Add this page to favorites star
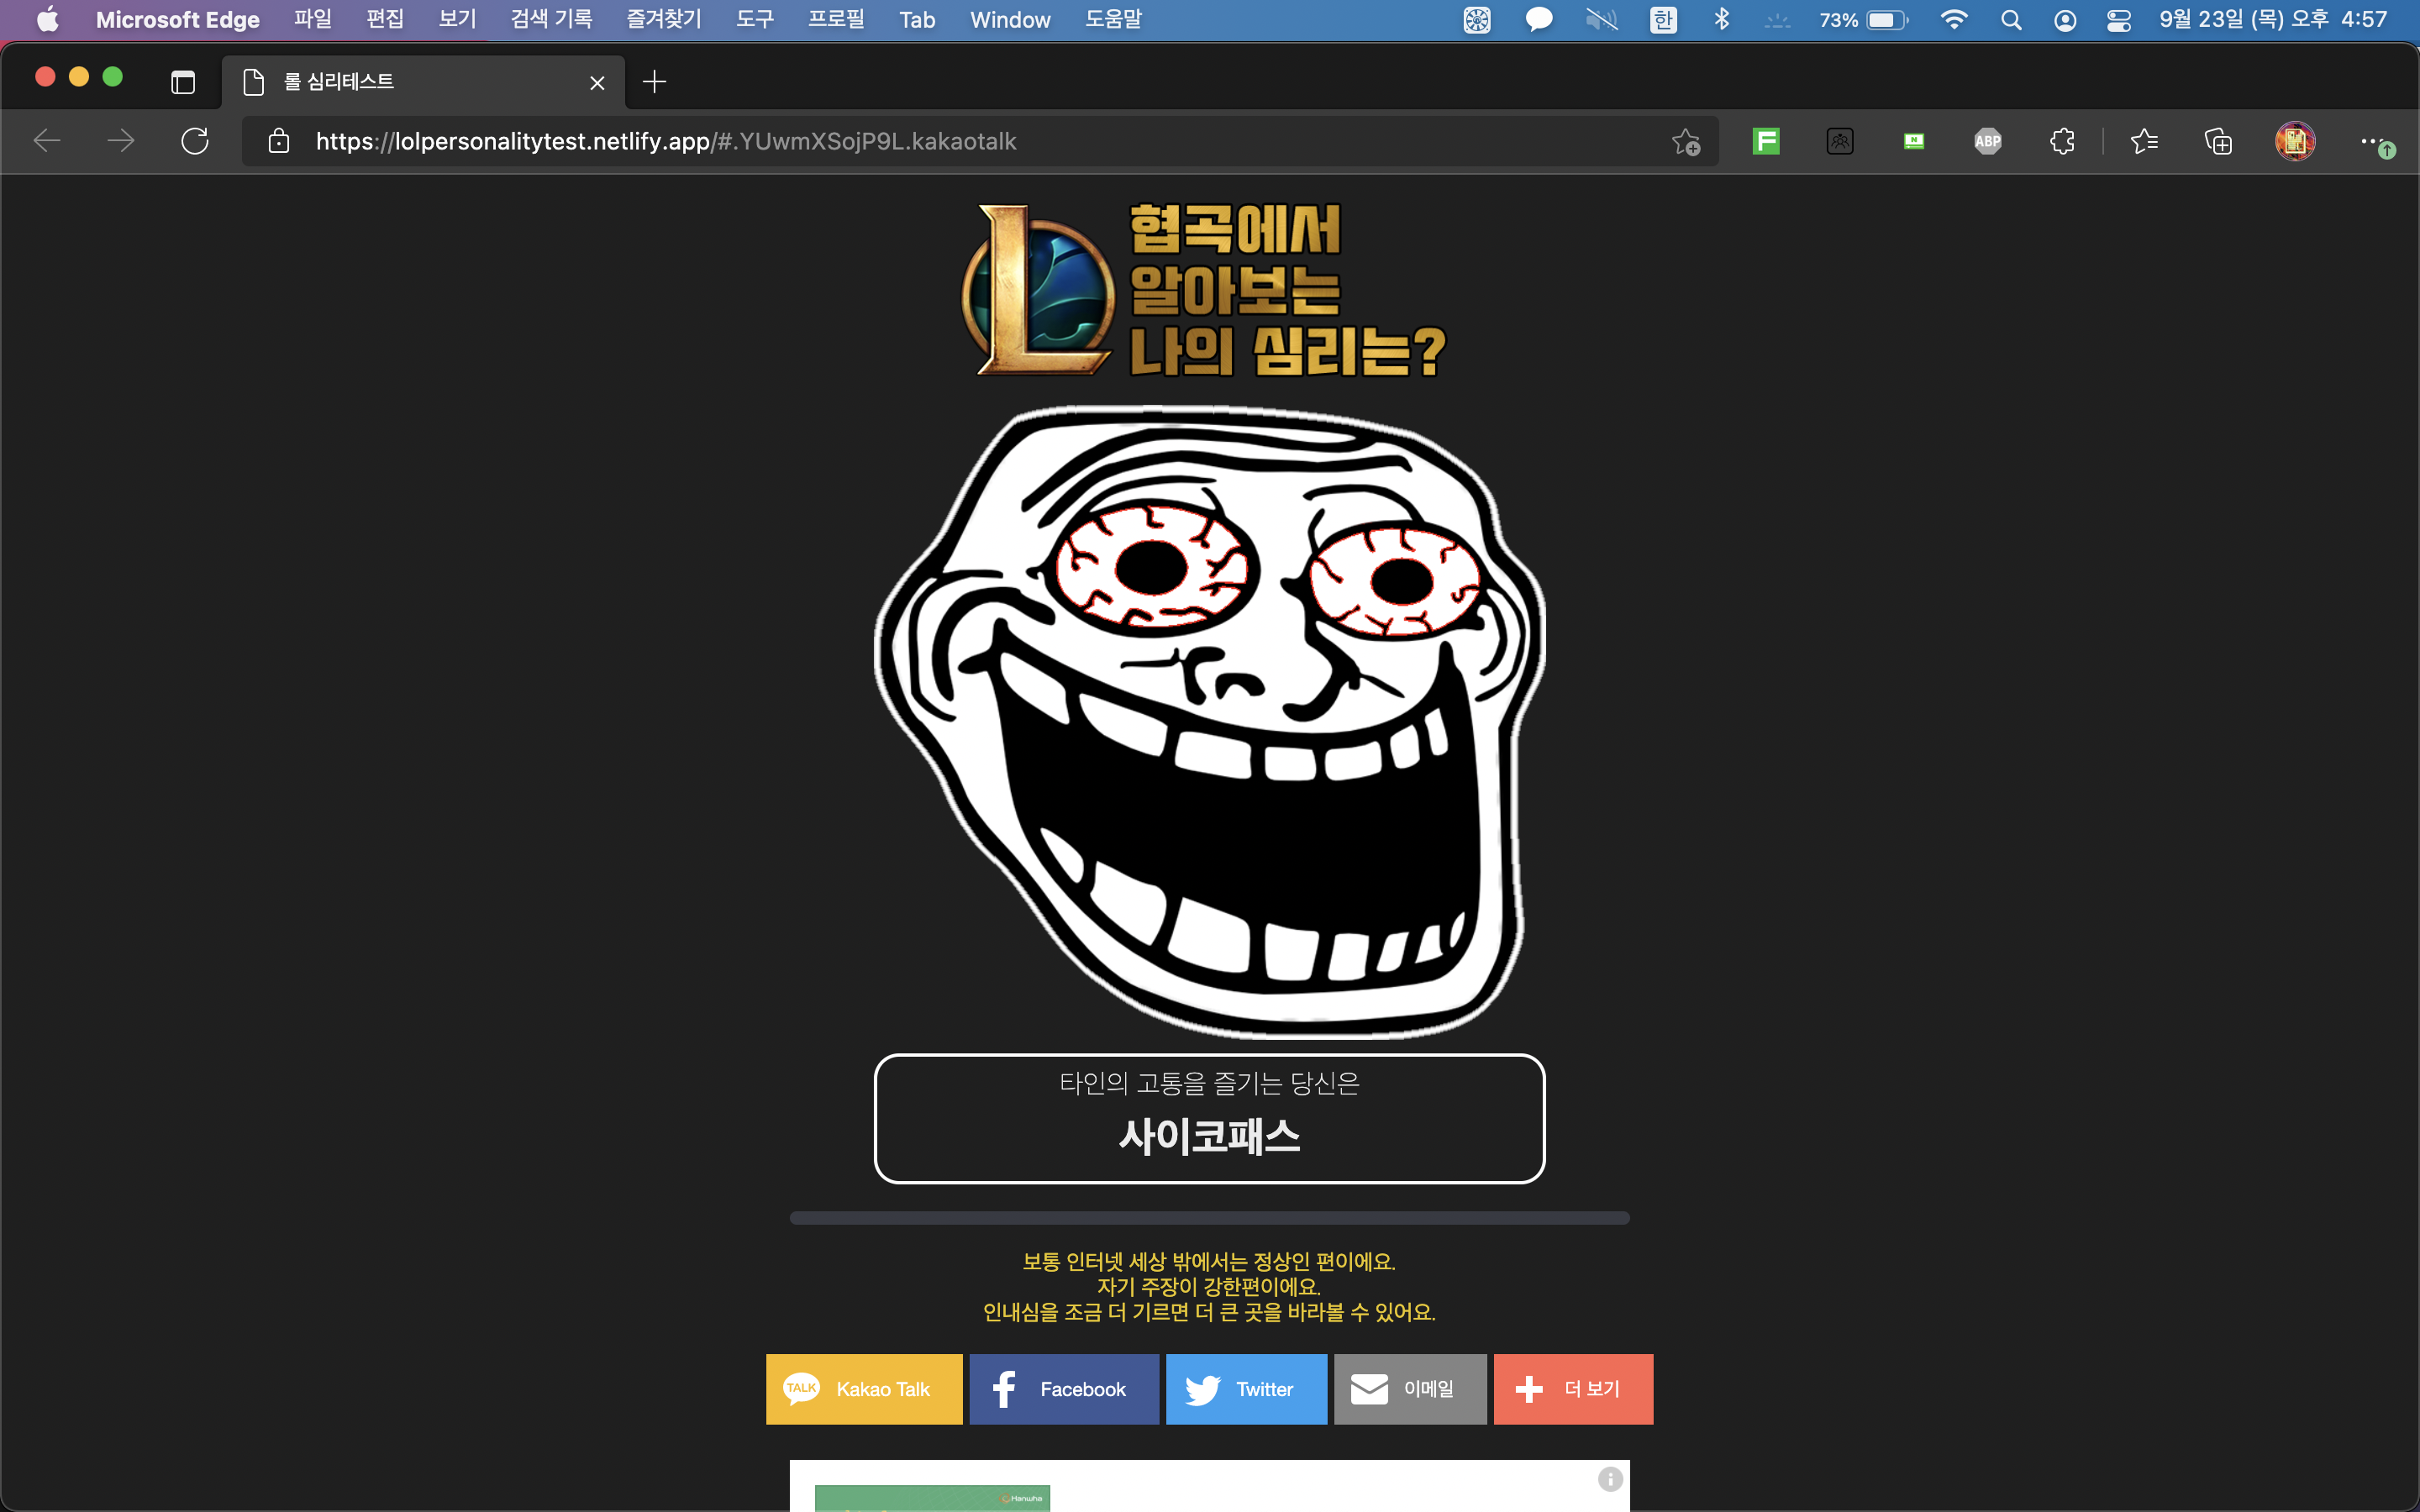The image size is (2420, 1512). pyautogui.click(x=1685, y=141)
